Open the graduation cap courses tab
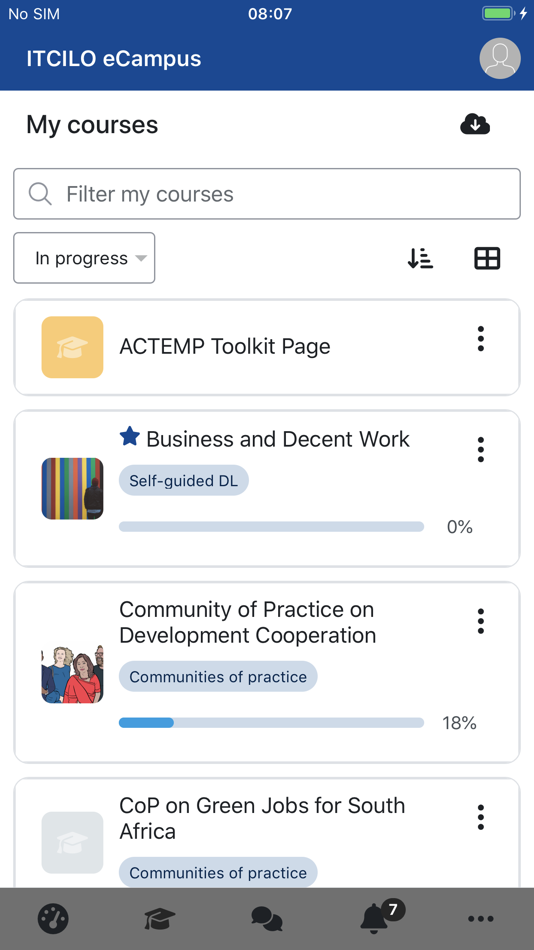 pos(160,918)
